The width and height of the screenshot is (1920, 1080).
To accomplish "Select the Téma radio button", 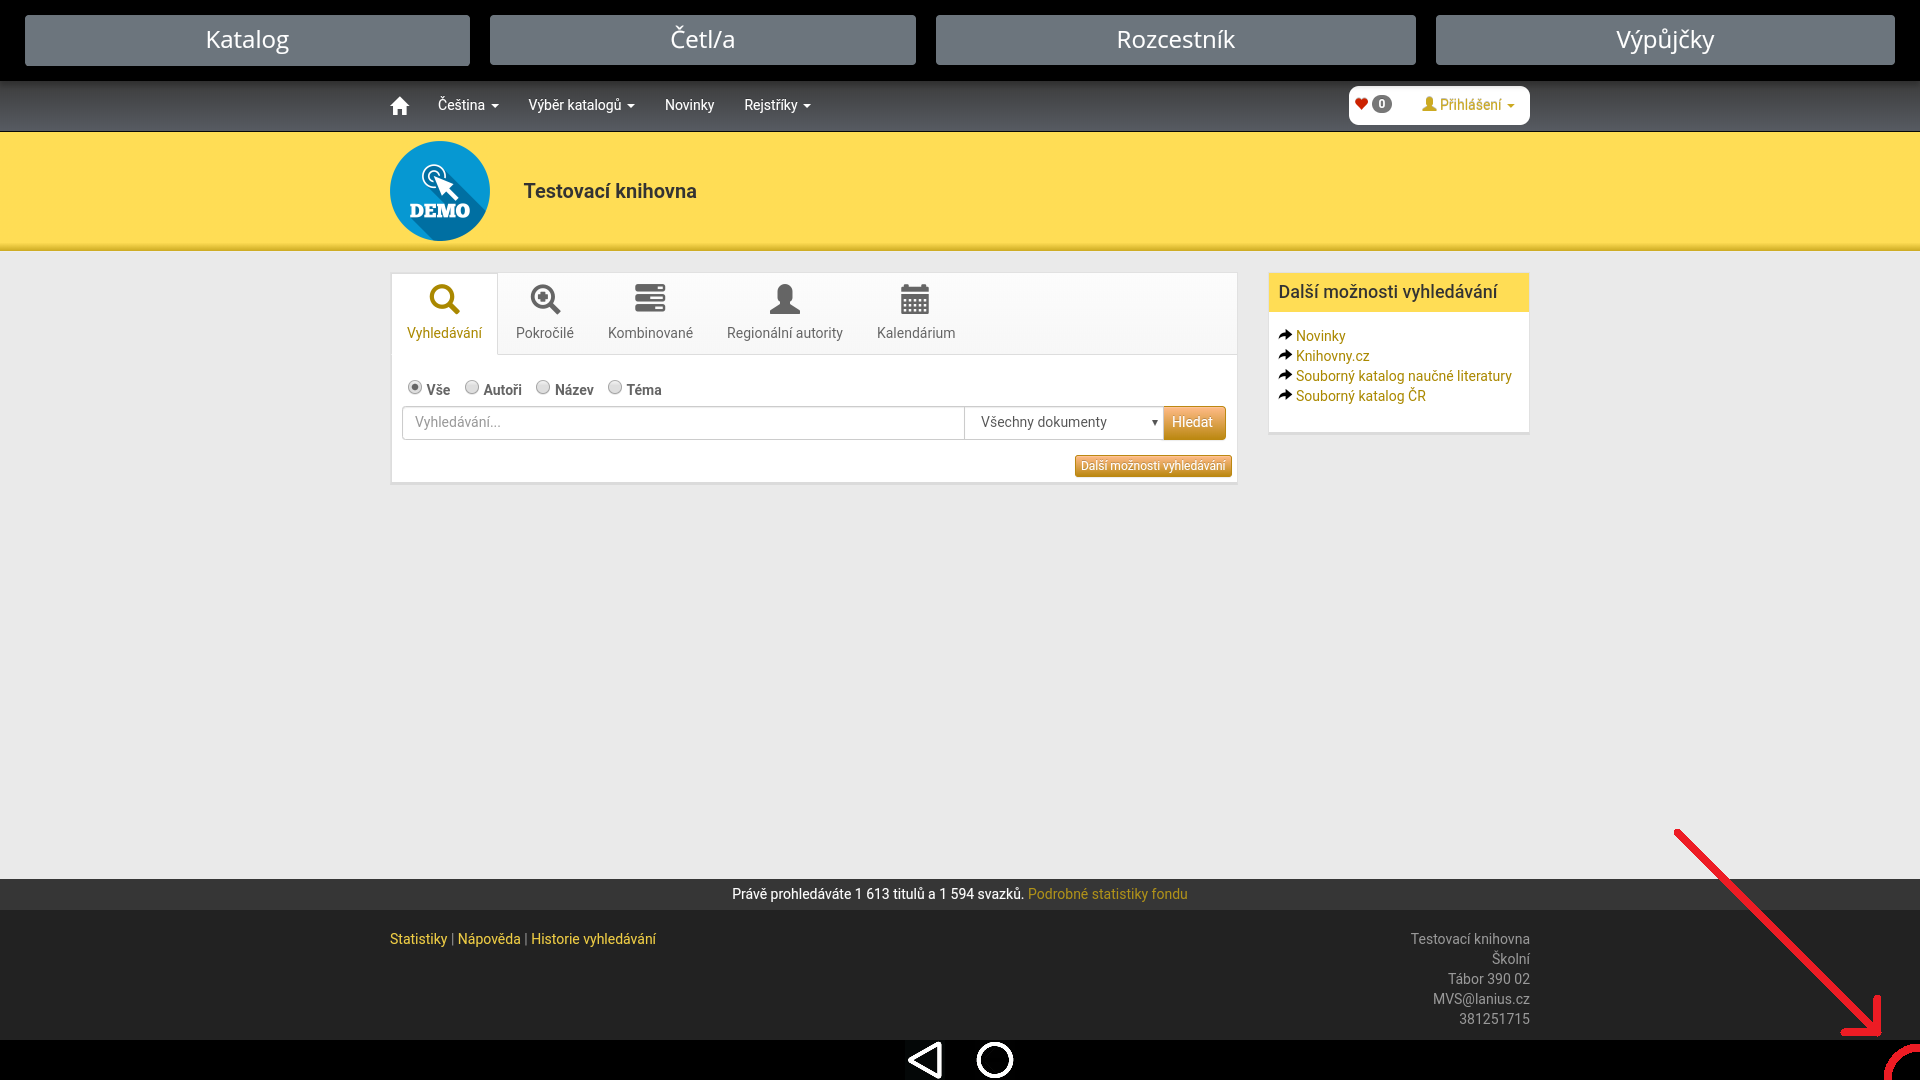I will [x=615, y=388].
